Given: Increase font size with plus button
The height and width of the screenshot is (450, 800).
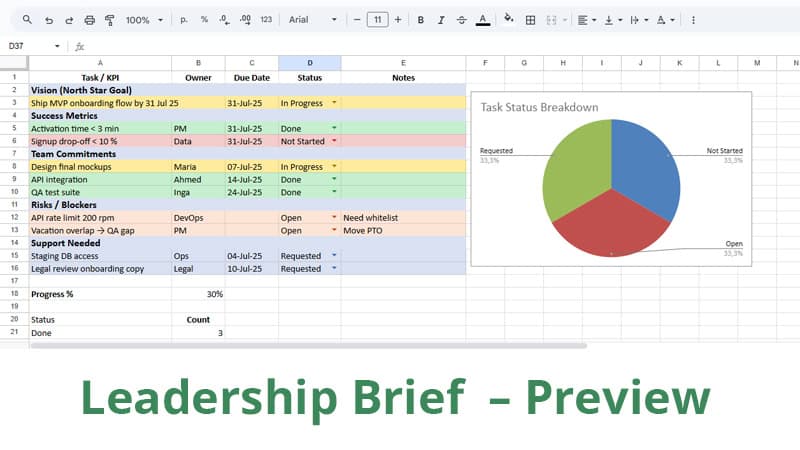Looking at the screenshot, I should pyautogui.click(x=398, y=20).
